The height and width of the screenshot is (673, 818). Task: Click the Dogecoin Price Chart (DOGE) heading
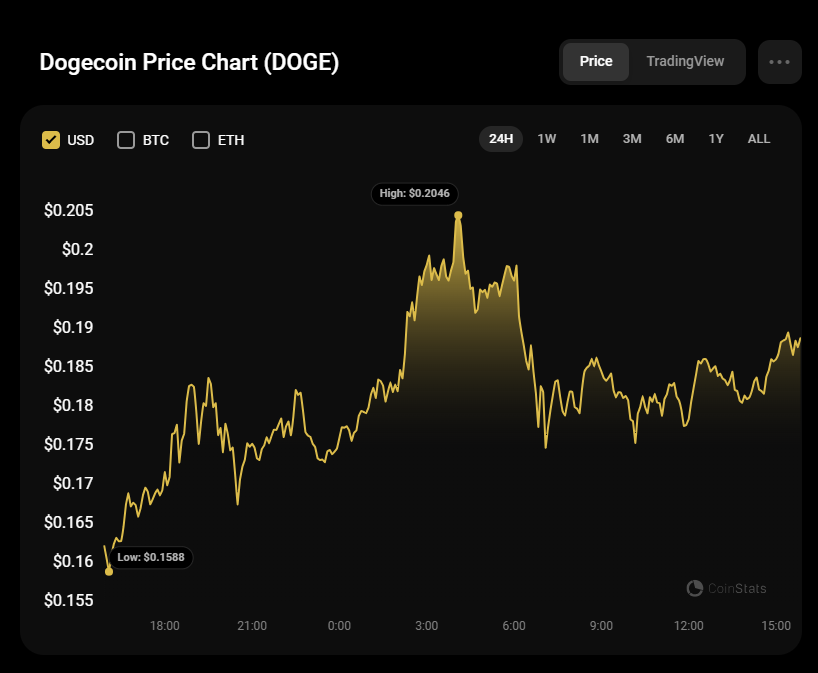[x=189, y=62]
